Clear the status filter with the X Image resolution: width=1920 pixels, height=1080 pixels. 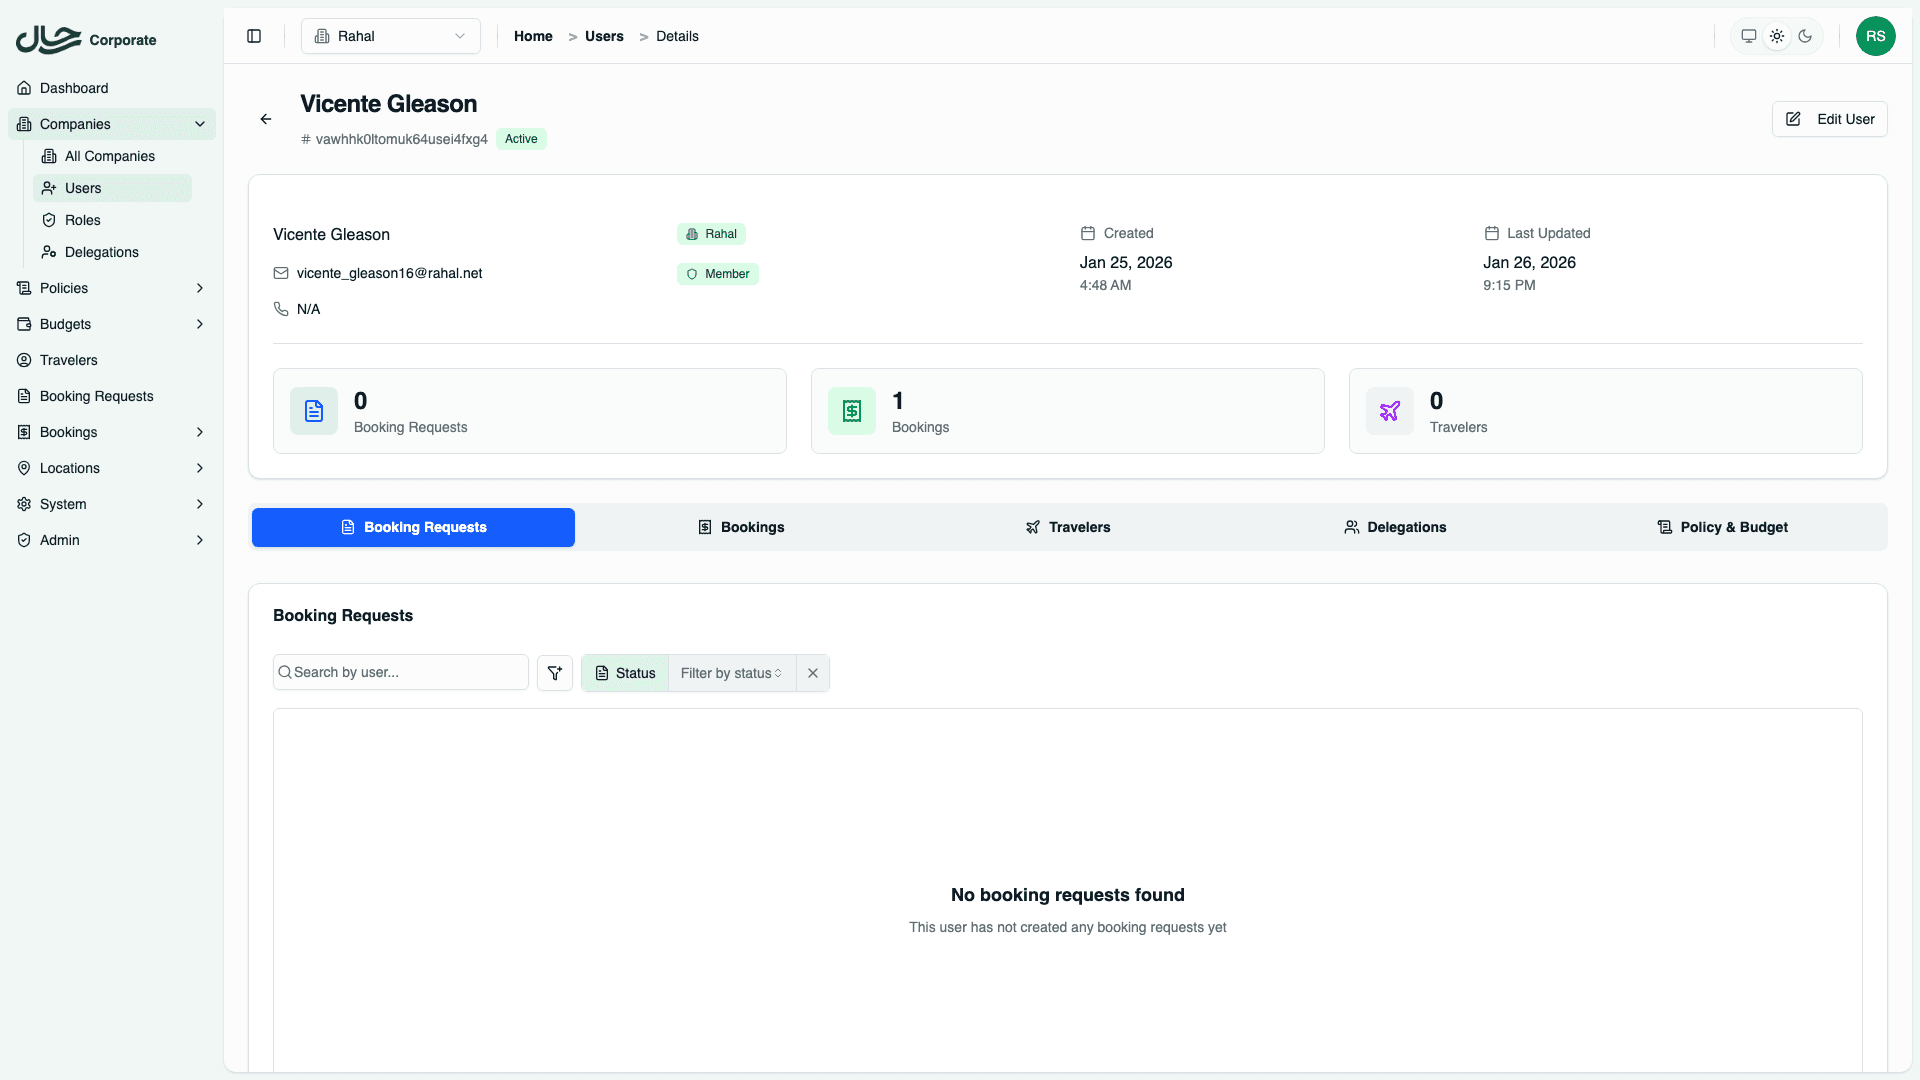812,673
